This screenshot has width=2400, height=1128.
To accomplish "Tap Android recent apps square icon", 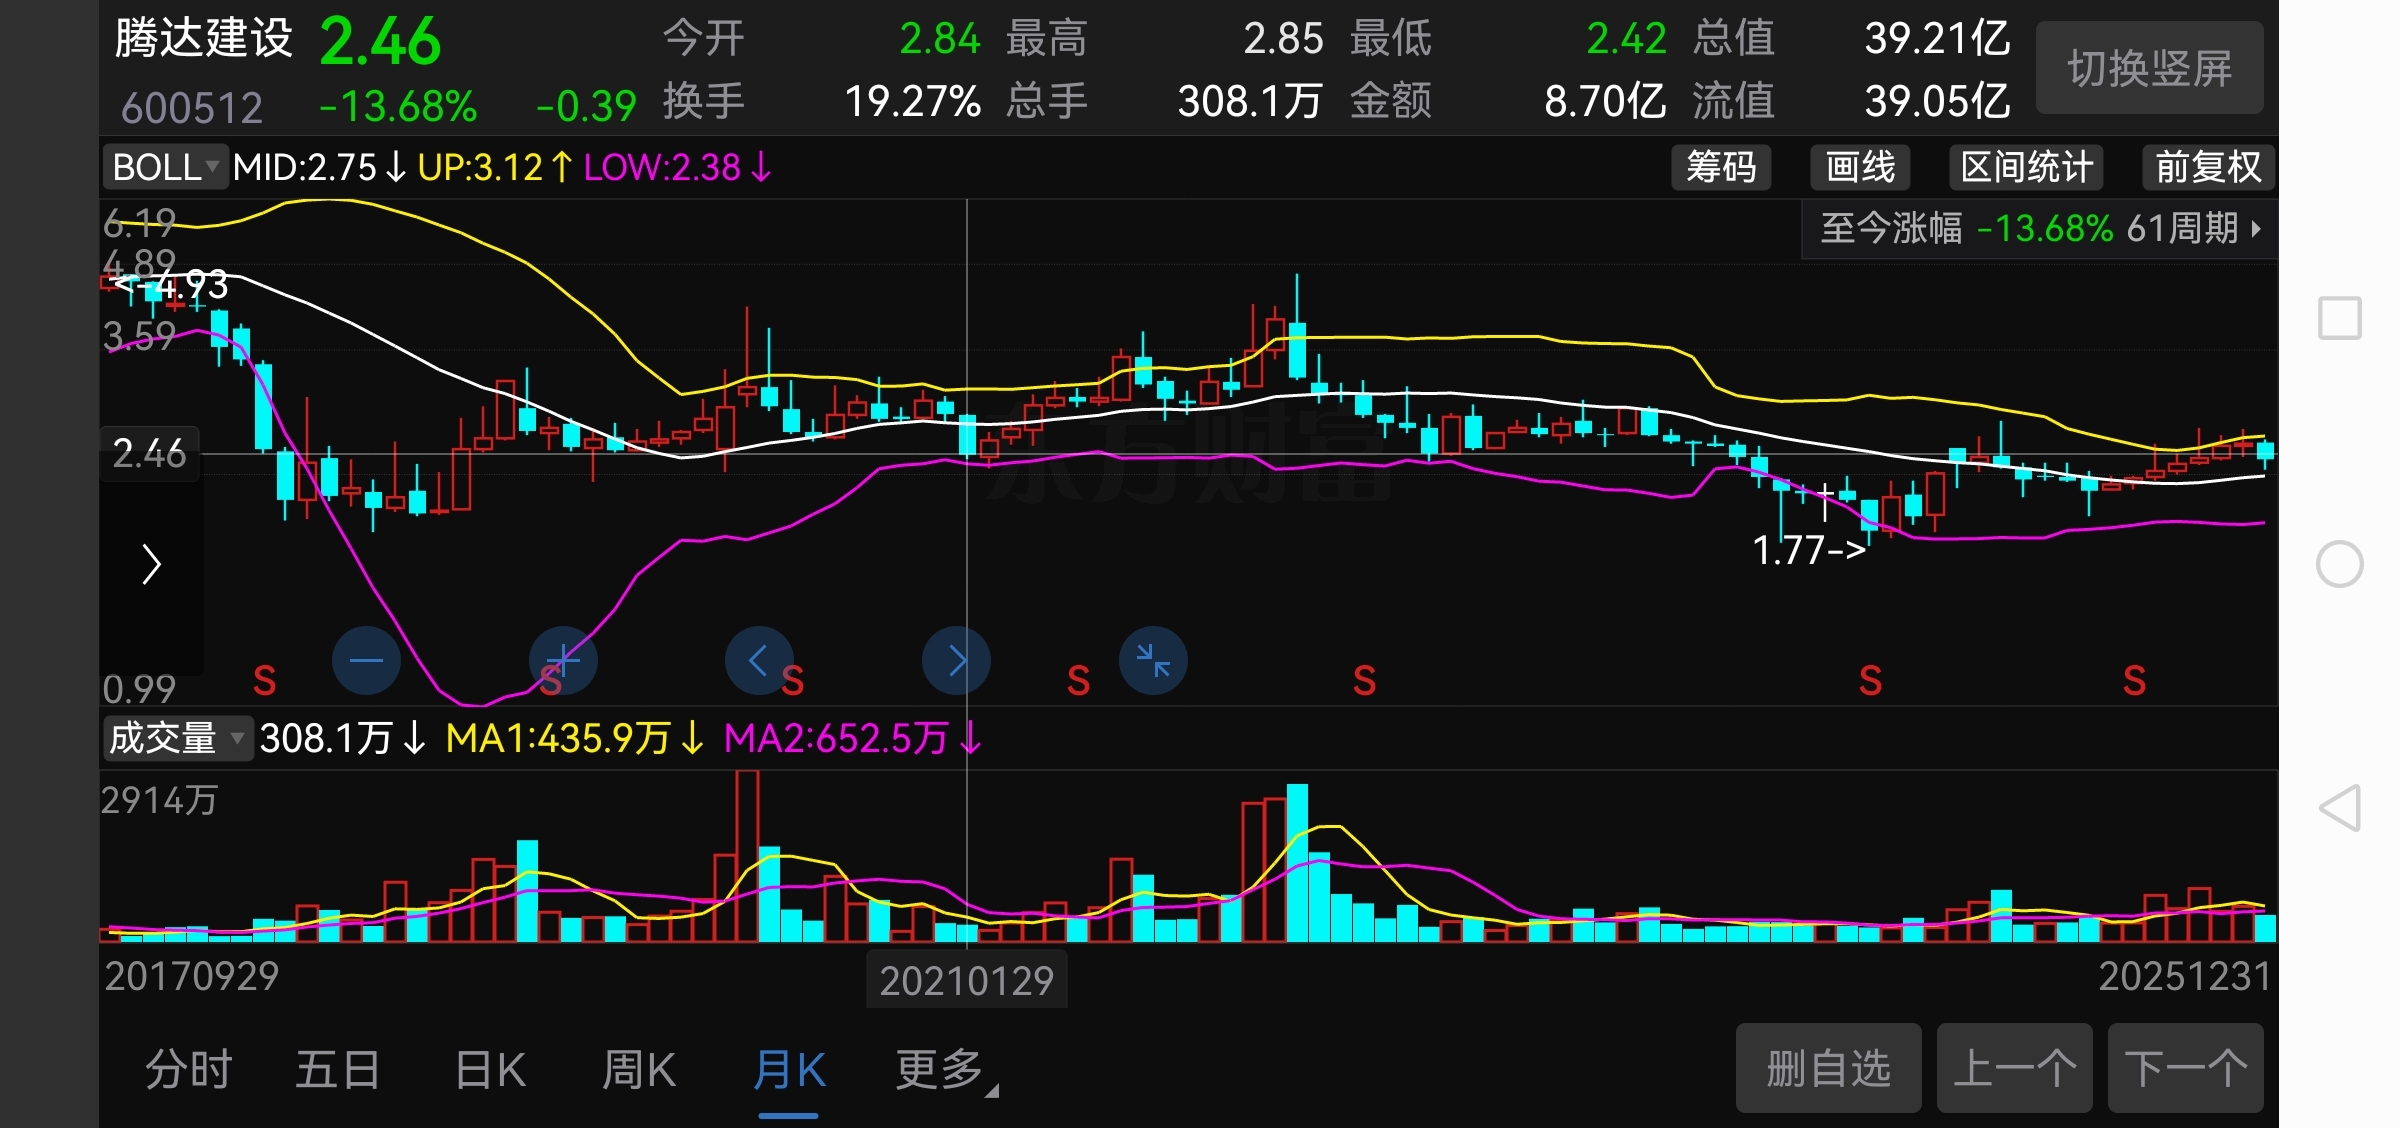I will tap(2340, 319).
